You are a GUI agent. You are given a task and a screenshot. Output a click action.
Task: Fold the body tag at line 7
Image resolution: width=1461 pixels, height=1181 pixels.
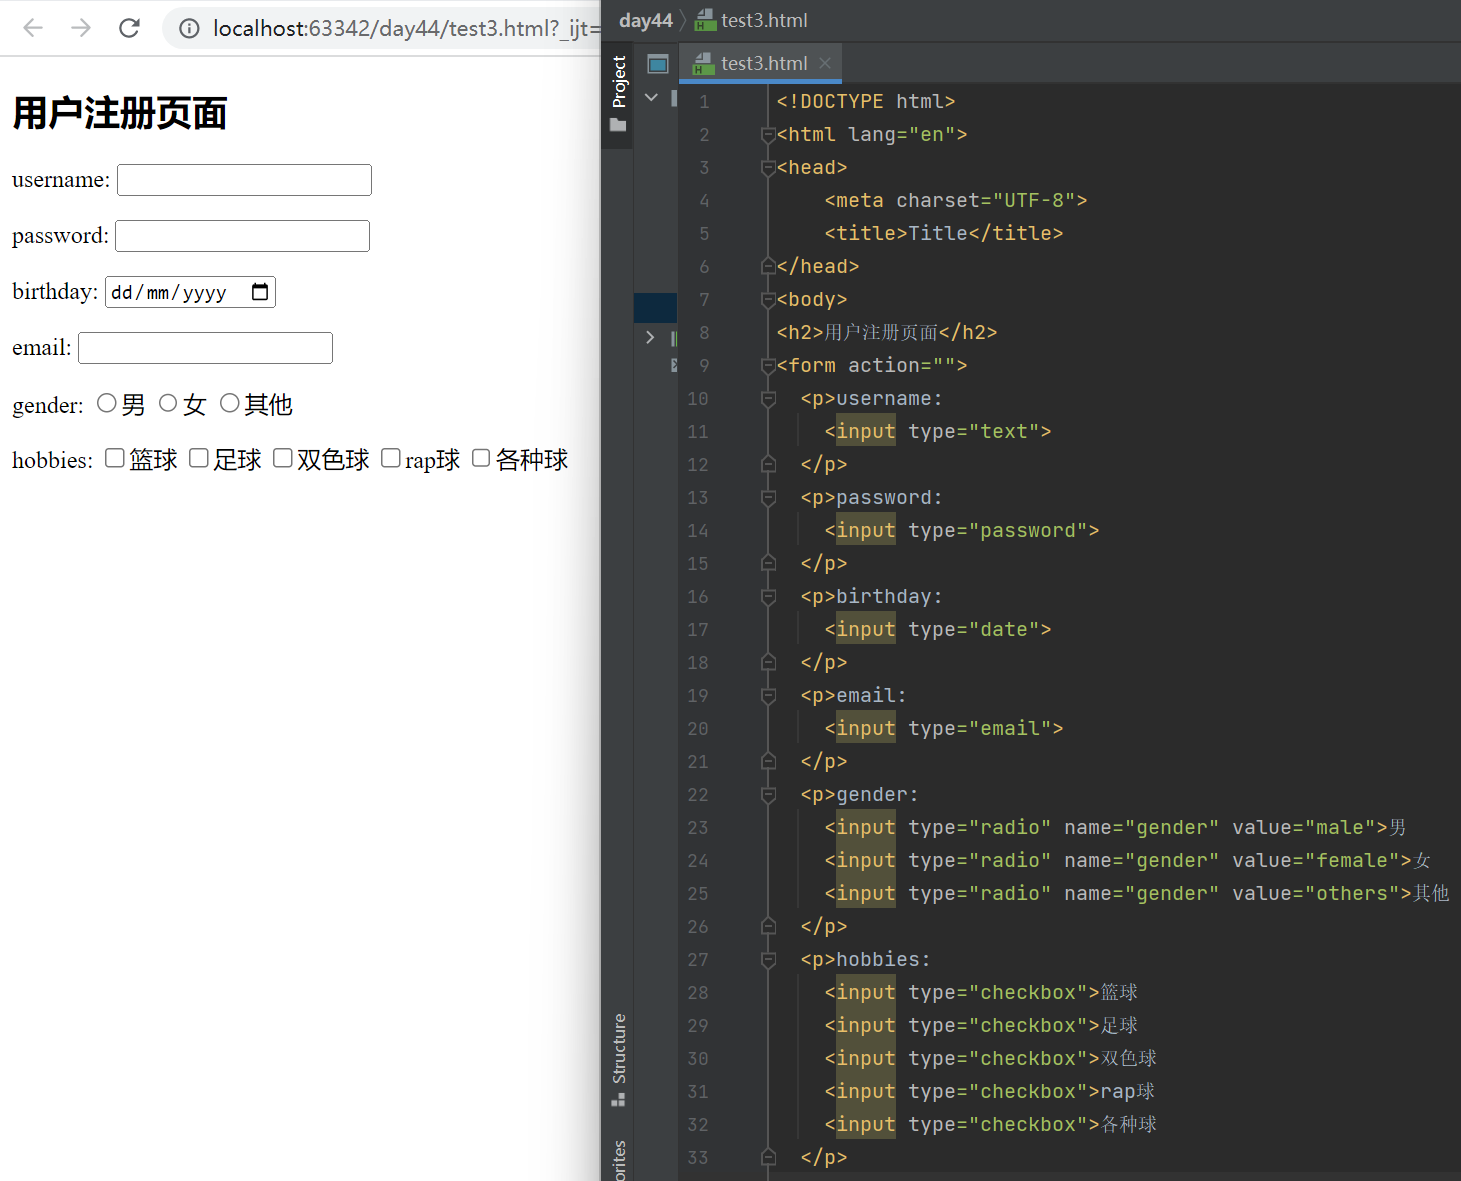coord(768,300)
